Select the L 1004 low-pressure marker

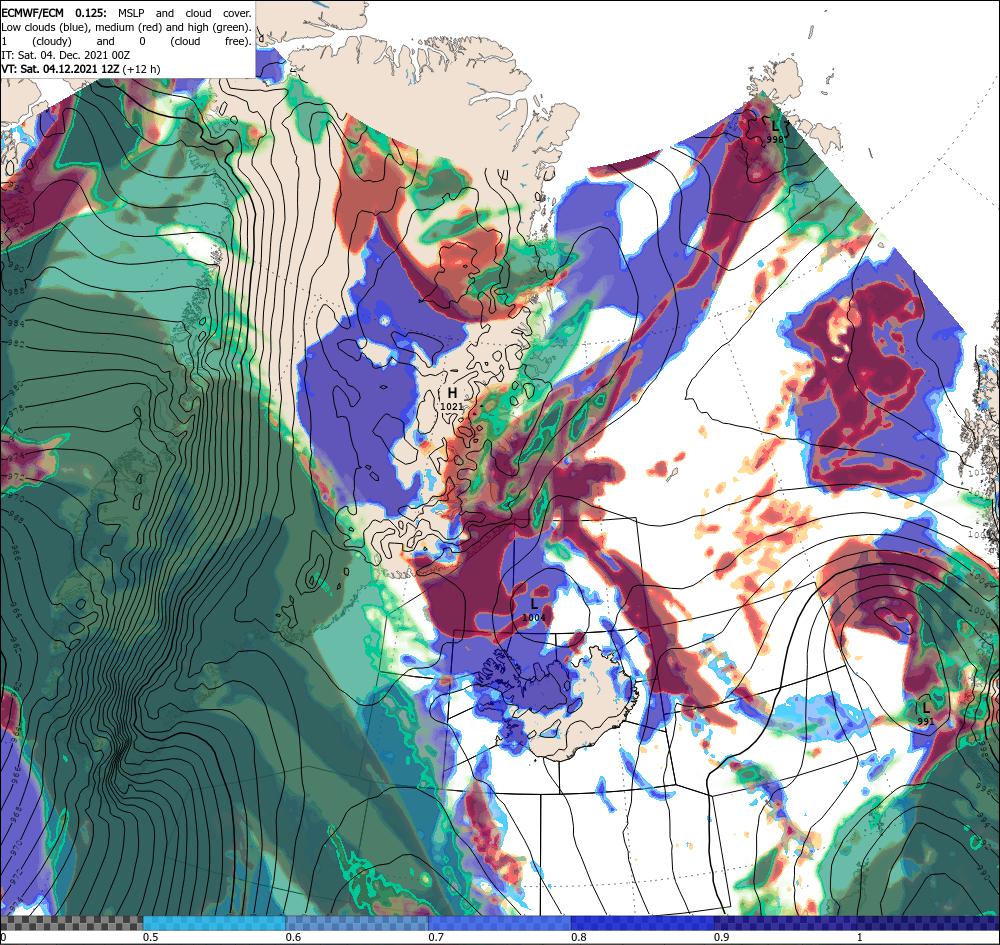(534, 610)
